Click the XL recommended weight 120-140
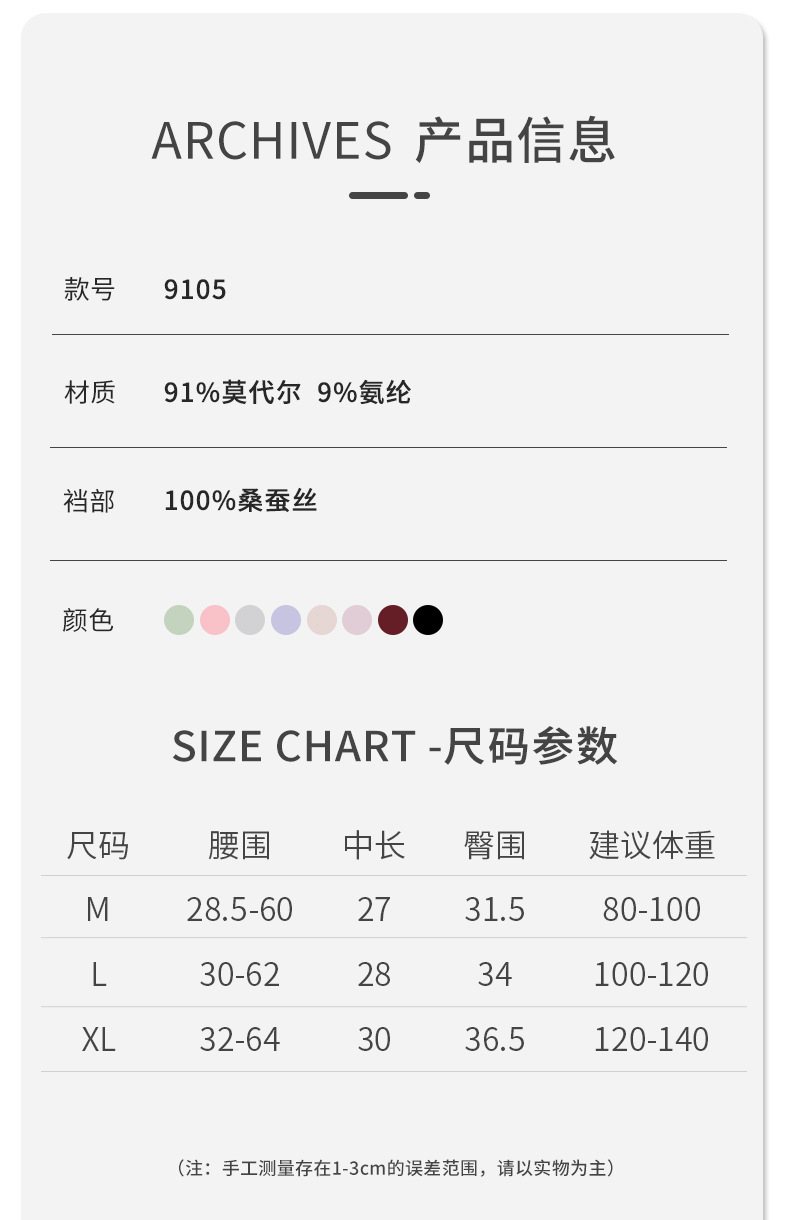This screenshot has height=1220, width=790. point(651,1039)
